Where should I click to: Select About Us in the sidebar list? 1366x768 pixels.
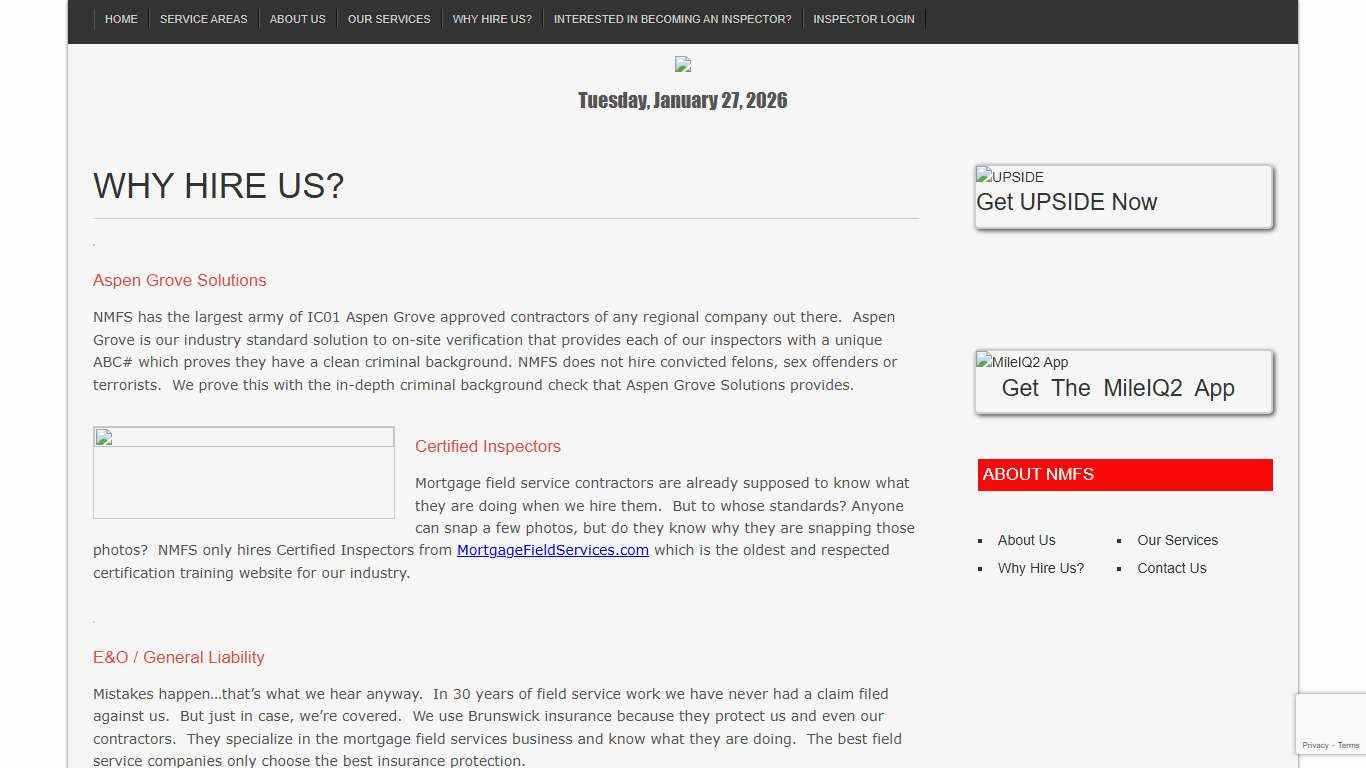(x=1026, y=540)
